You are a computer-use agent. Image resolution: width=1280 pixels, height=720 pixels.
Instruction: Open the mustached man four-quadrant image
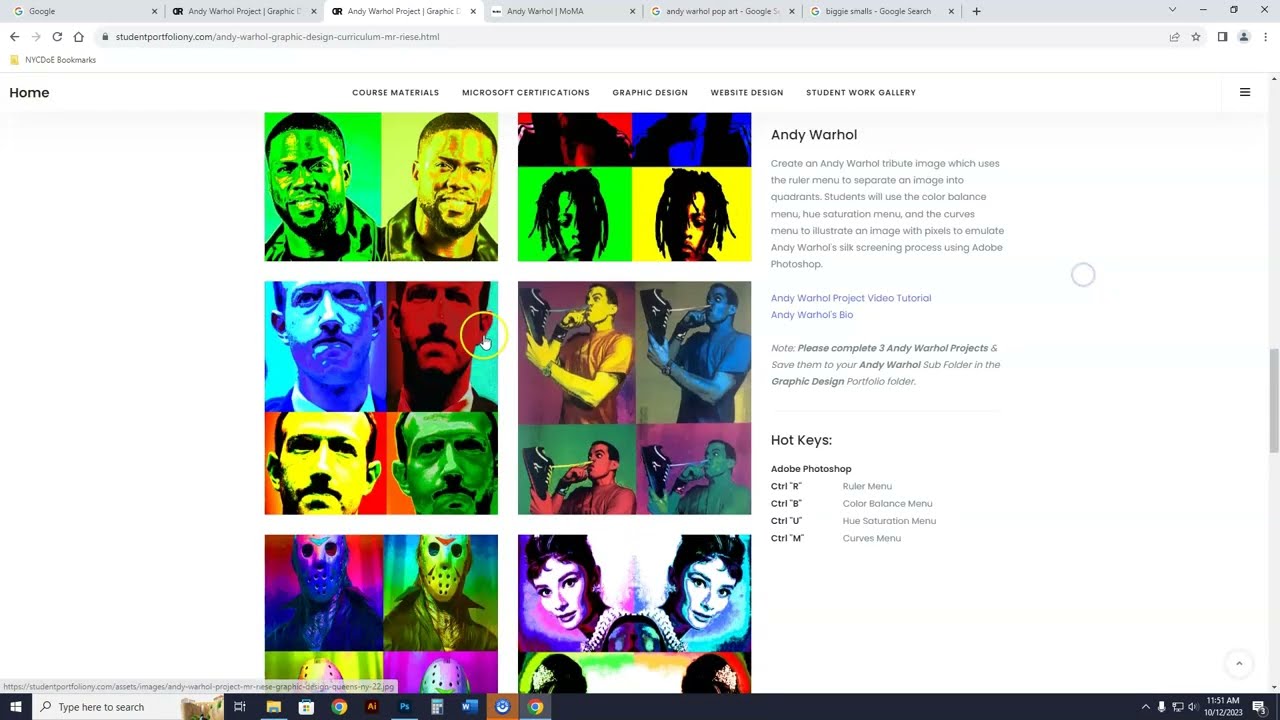click(381, 398)
